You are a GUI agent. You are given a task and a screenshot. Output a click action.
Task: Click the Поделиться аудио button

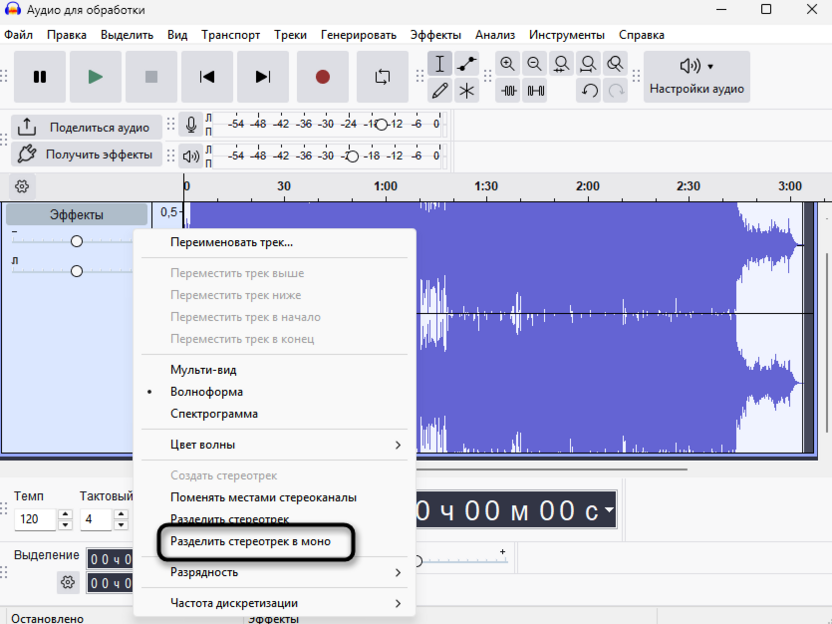[86, 127]
